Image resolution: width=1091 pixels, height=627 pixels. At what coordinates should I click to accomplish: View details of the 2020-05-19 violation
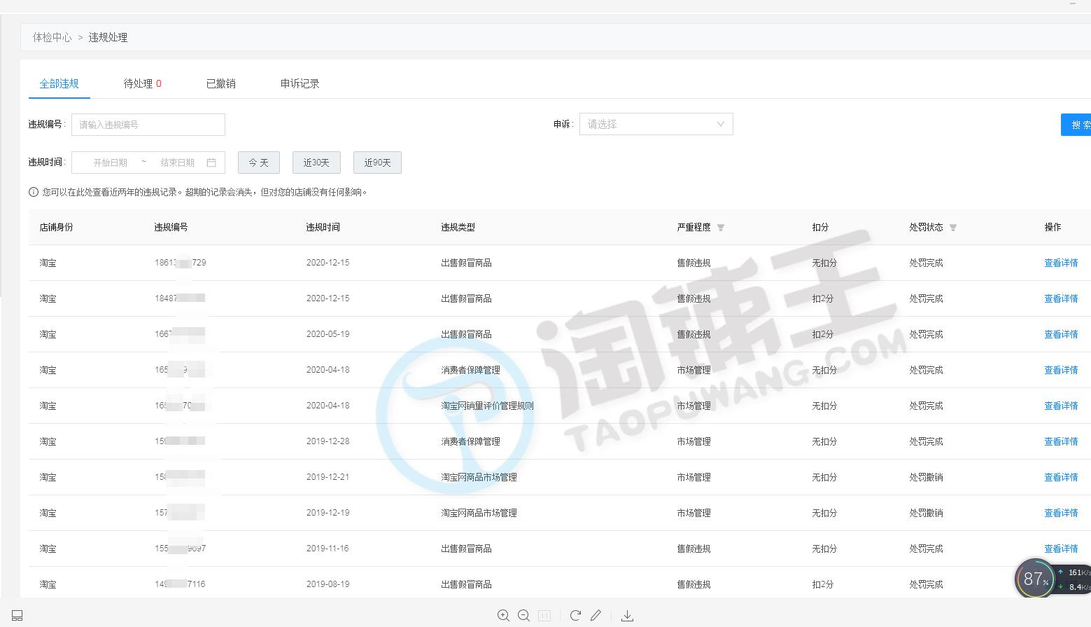(1060, 334)
